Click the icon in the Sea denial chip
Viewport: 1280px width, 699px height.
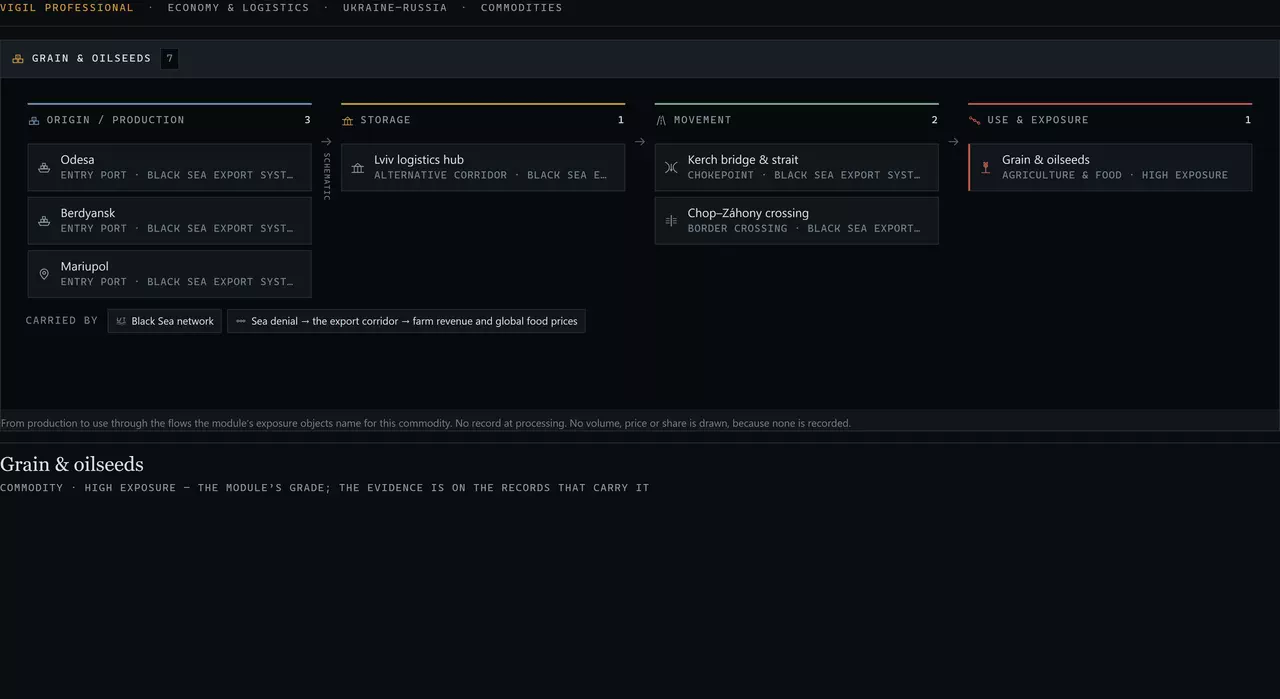pyautogui.click(x=241, y=321)
